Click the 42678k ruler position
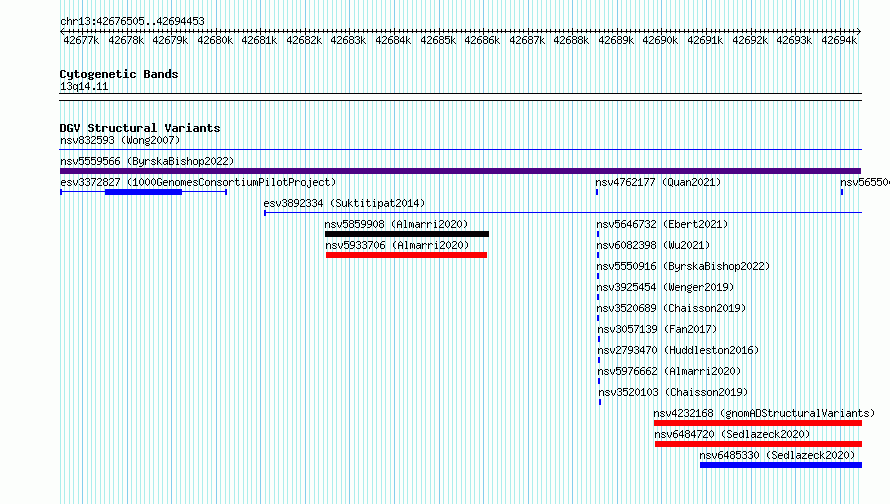This screenshot has width=890, height=504. 126,40
